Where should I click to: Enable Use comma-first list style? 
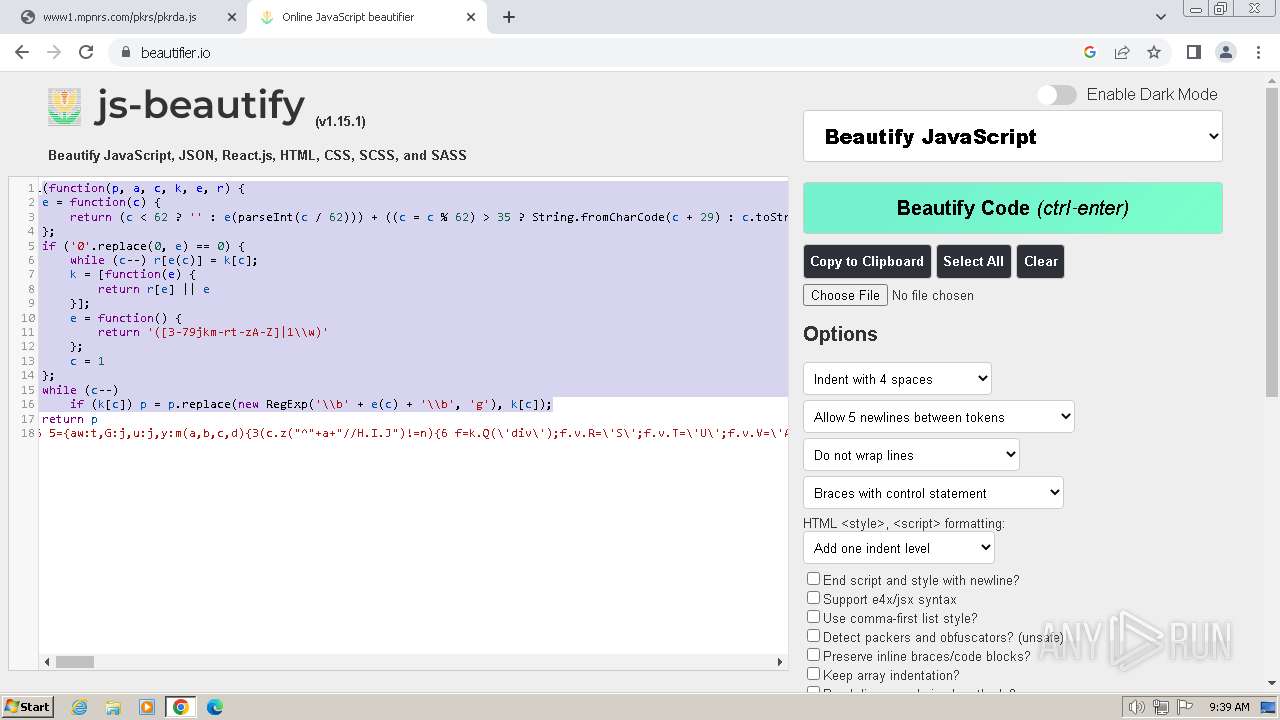coord(813,617)
